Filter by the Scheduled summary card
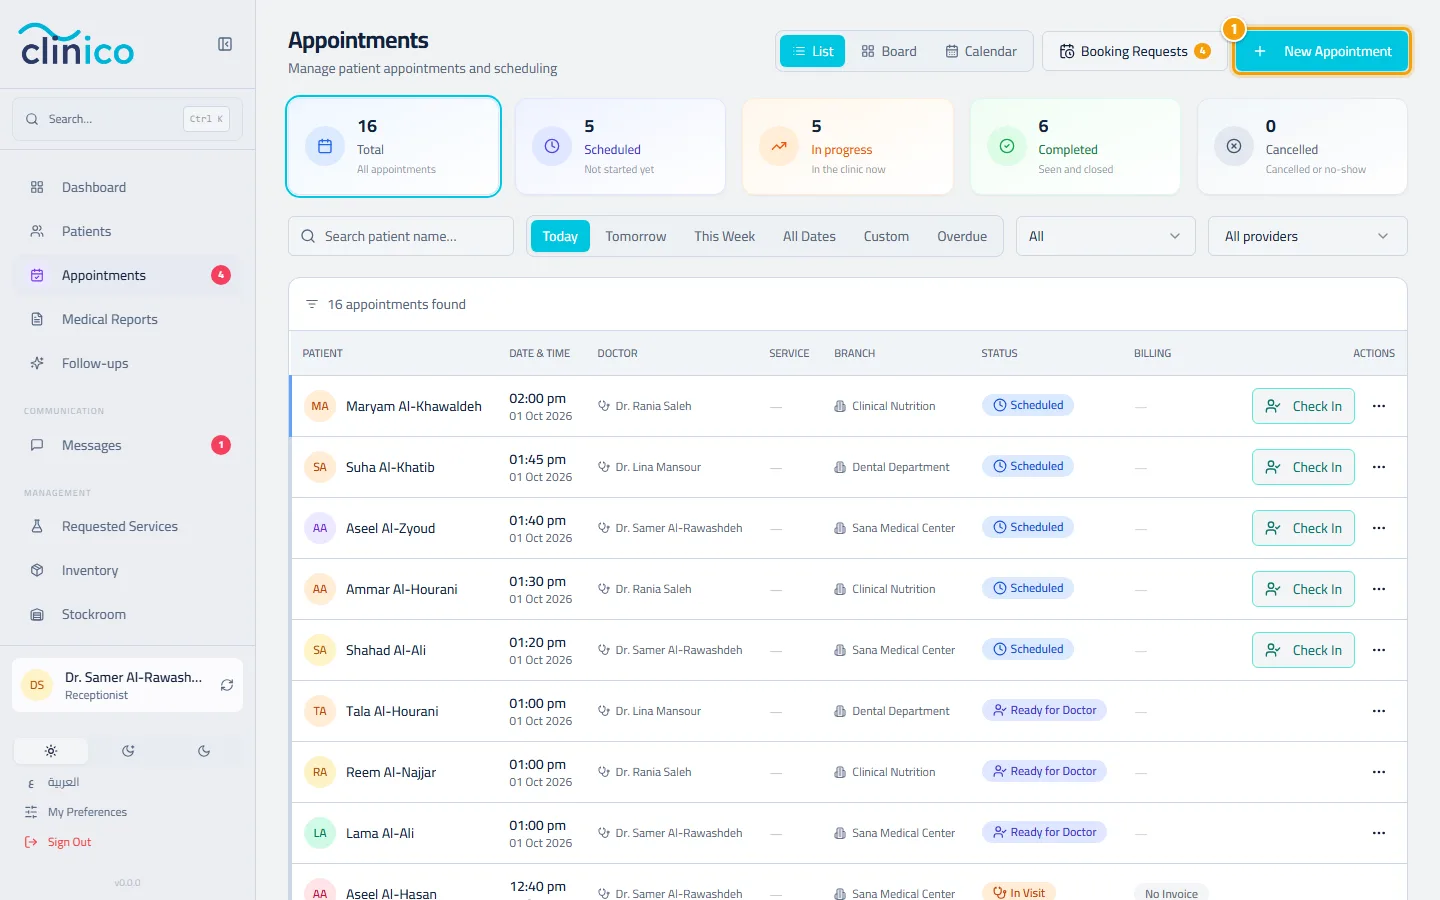Viewport: 1440px width, 900px height. pyautogui.click(x=620, y=146)
